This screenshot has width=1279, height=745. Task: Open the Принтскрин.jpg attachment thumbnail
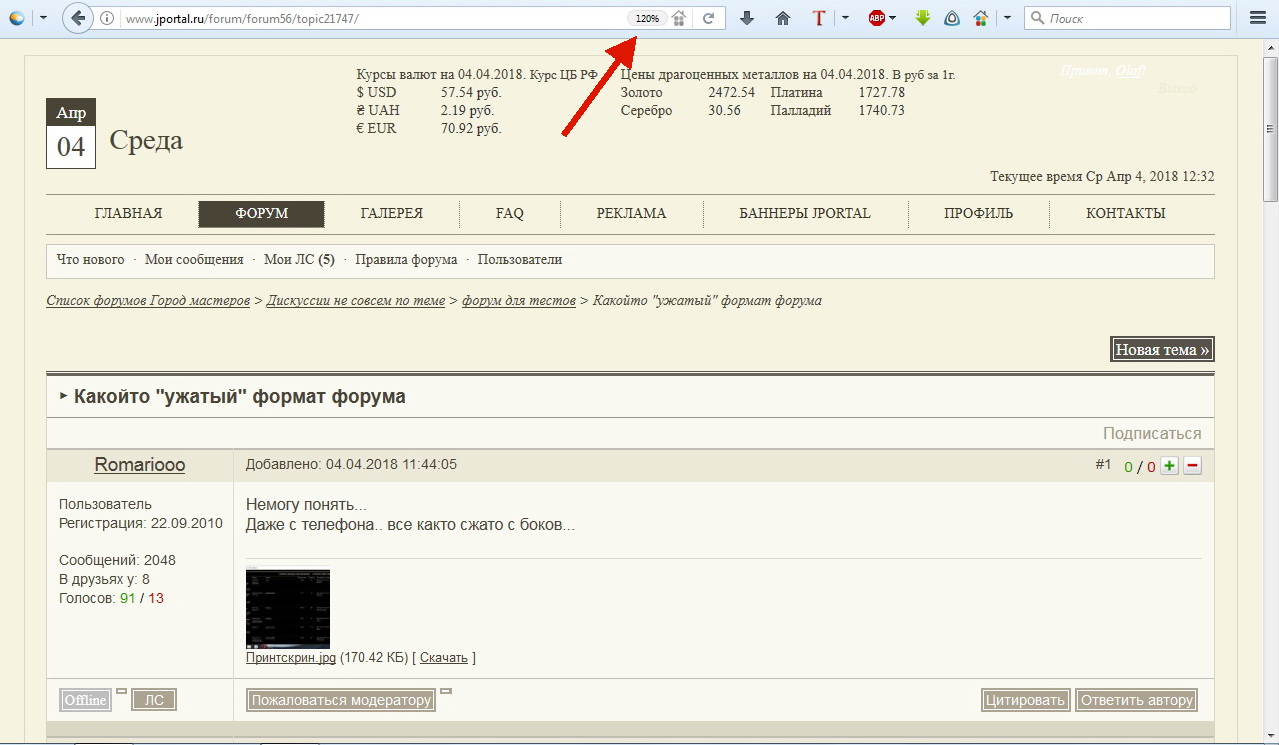tap(288, 609)
